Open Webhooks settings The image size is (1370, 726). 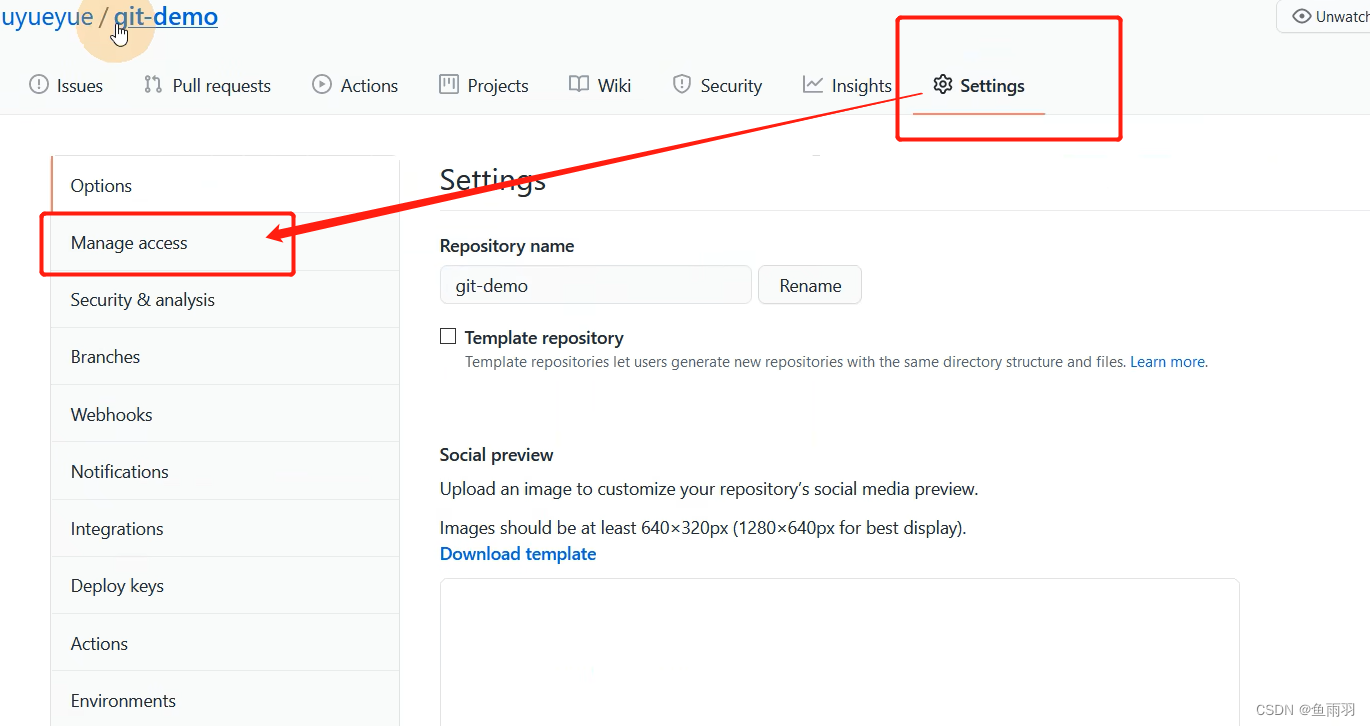coord(225,414)
